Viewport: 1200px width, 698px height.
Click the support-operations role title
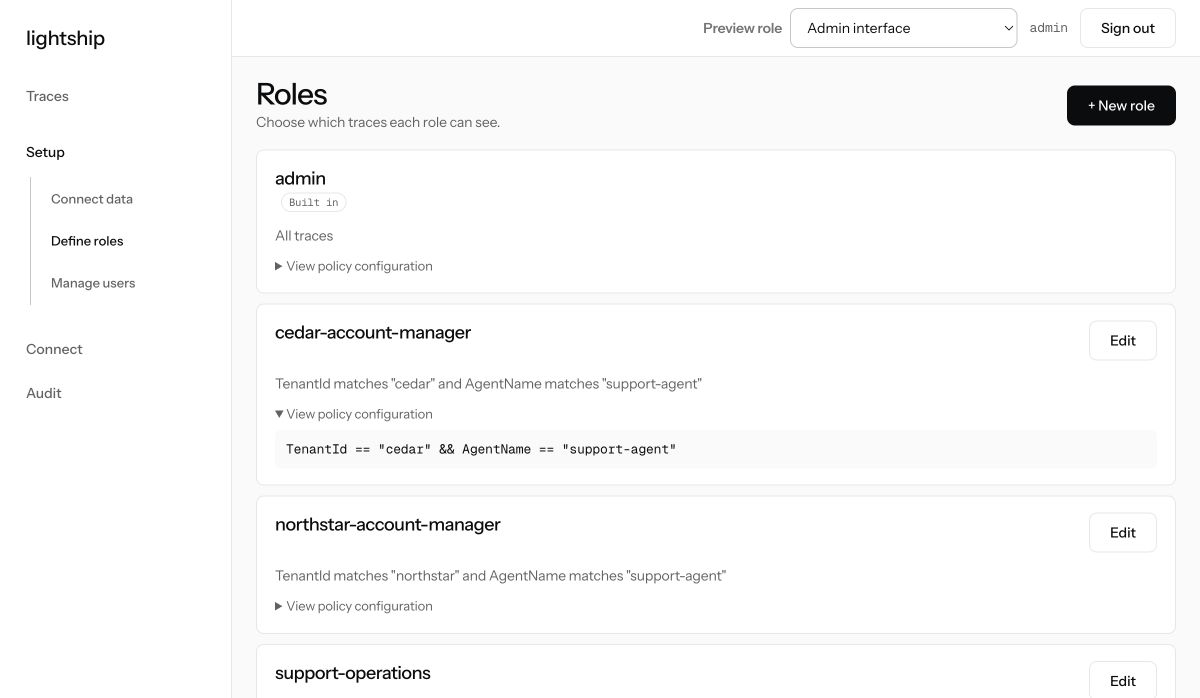(x=353, y=673)
